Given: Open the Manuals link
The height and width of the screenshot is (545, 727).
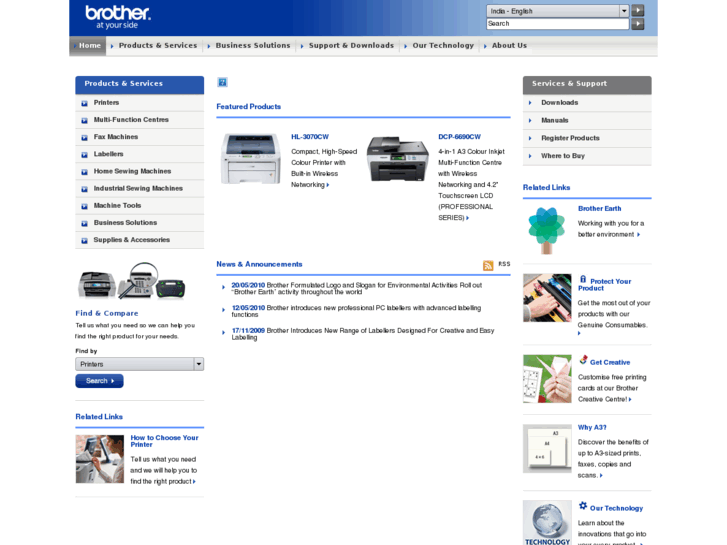Looking at the screenshot, I should 555,120.
